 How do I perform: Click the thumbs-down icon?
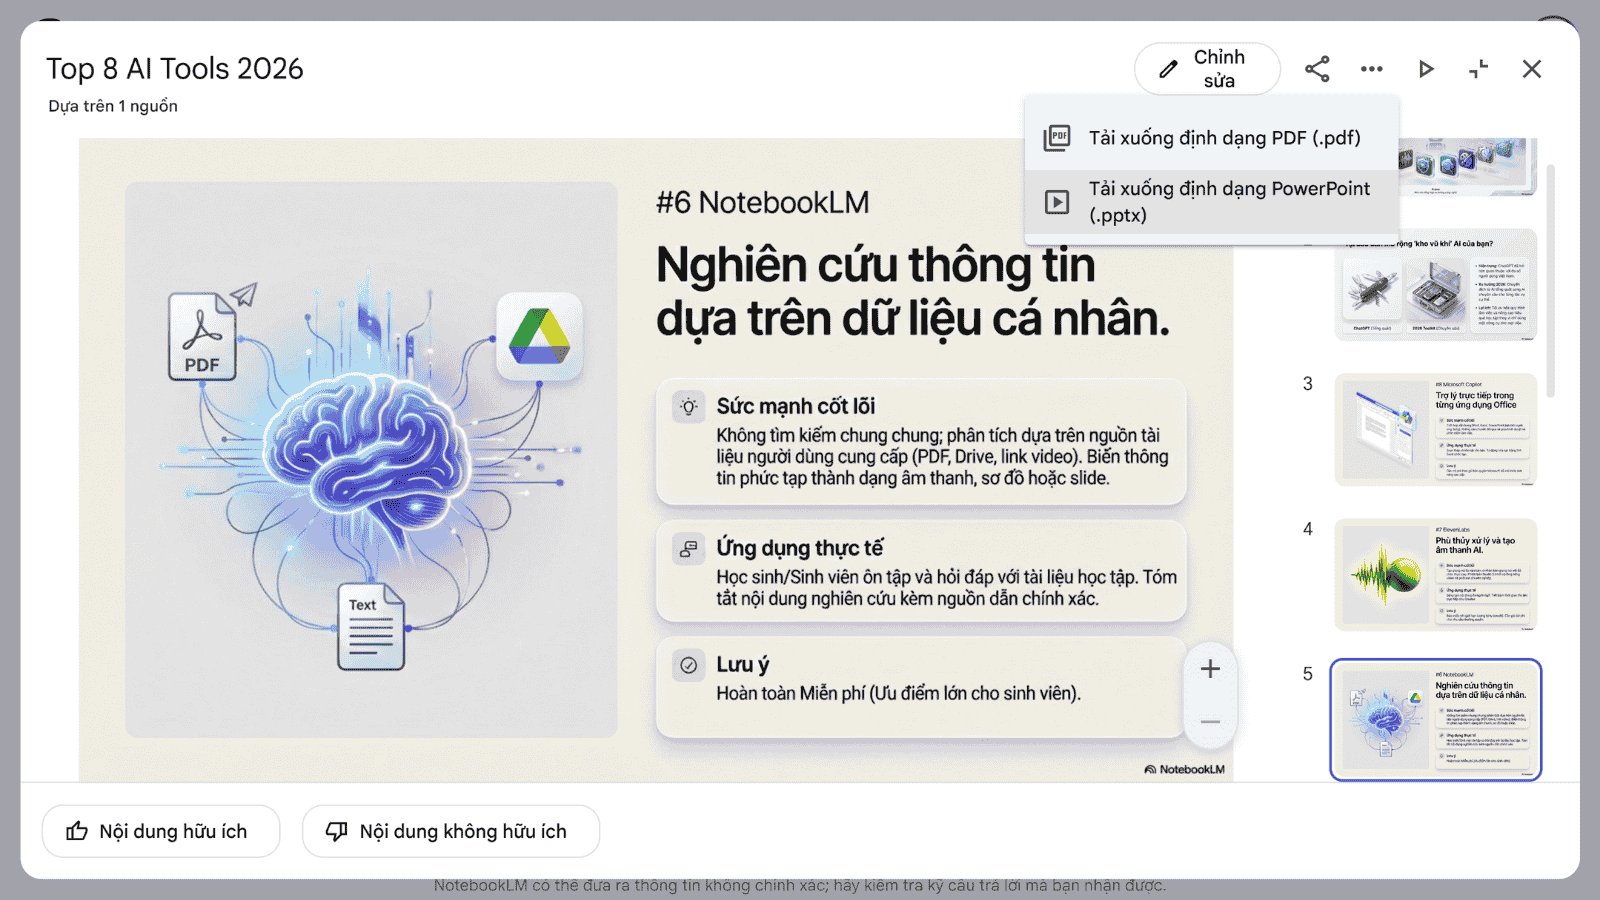pos(337,831)
